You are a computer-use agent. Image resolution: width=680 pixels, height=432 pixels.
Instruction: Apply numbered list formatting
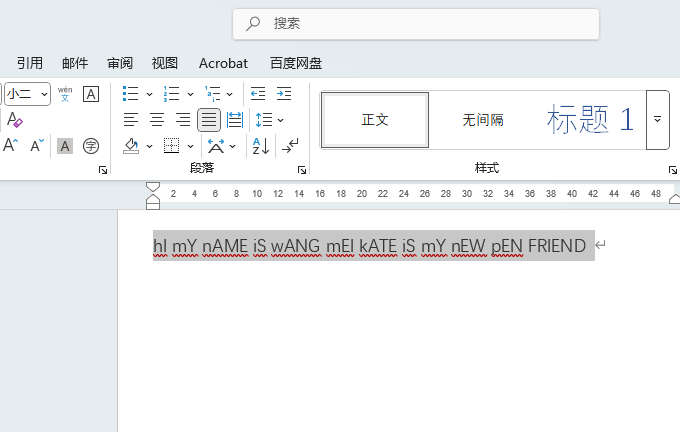(172, 94)
